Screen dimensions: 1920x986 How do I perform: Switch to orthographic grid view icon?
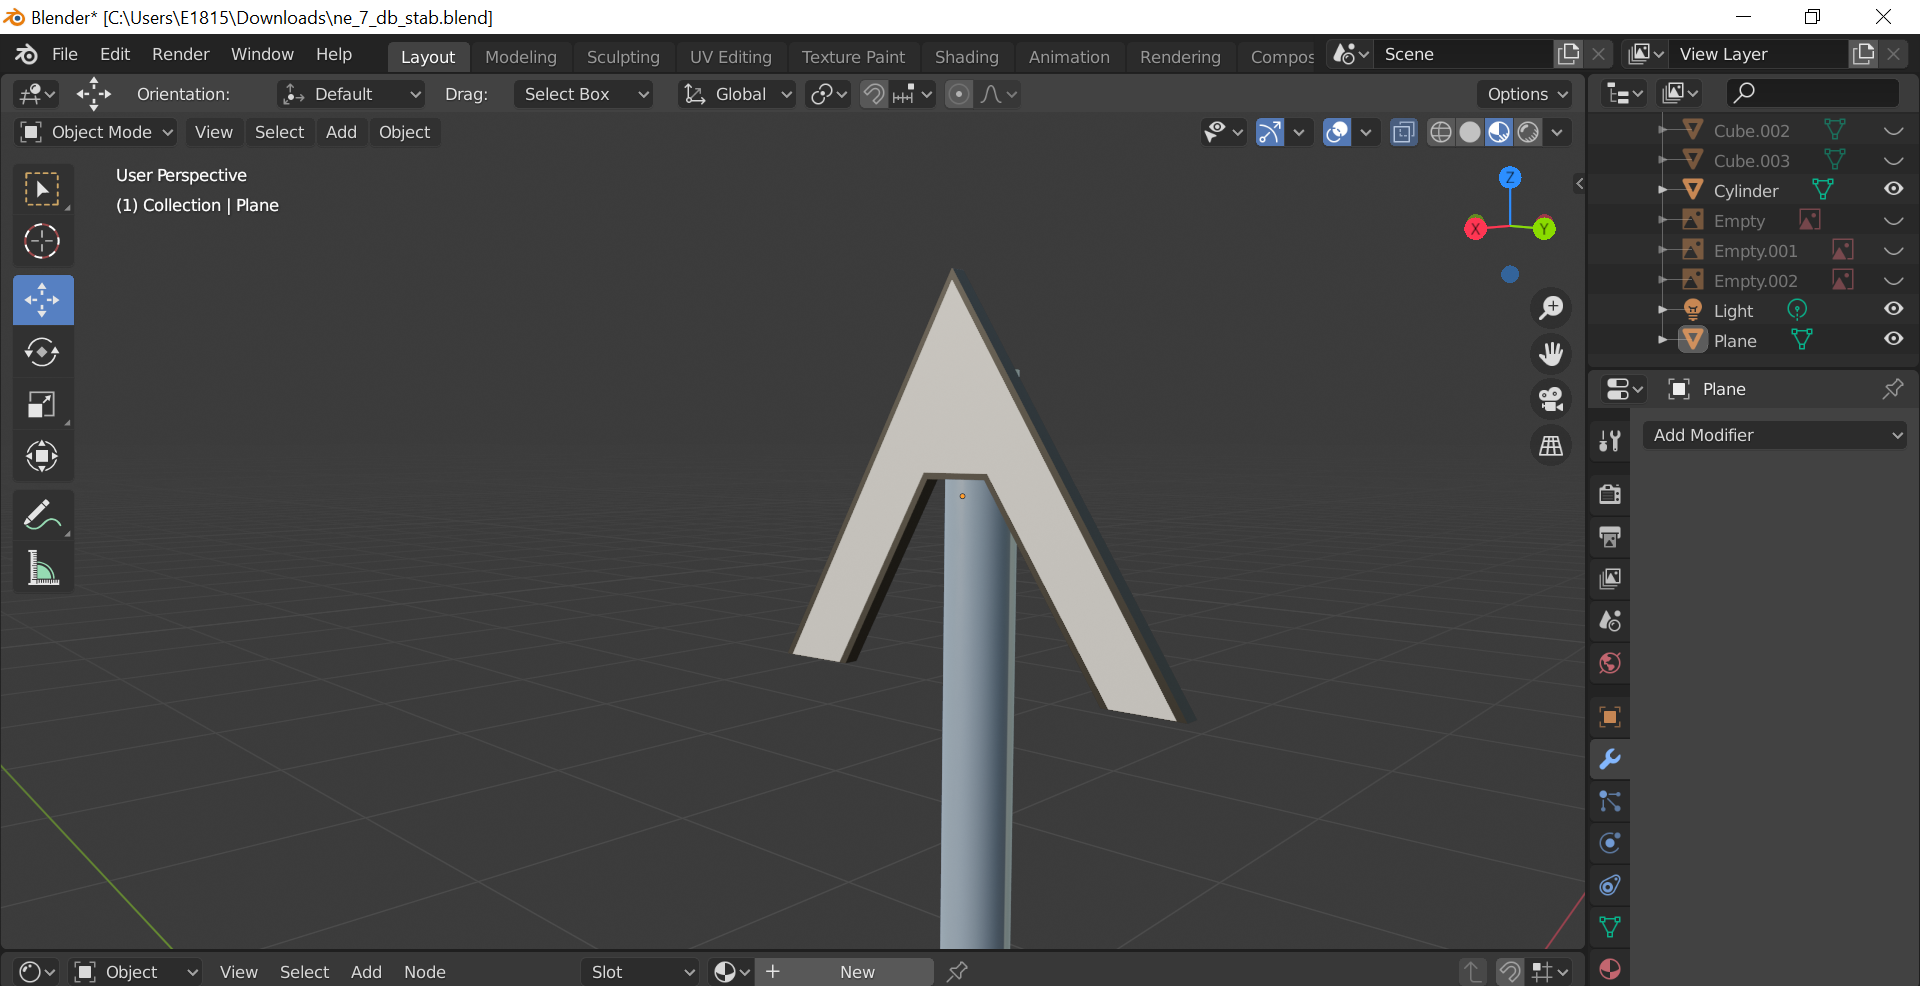tap(1551, 446)
